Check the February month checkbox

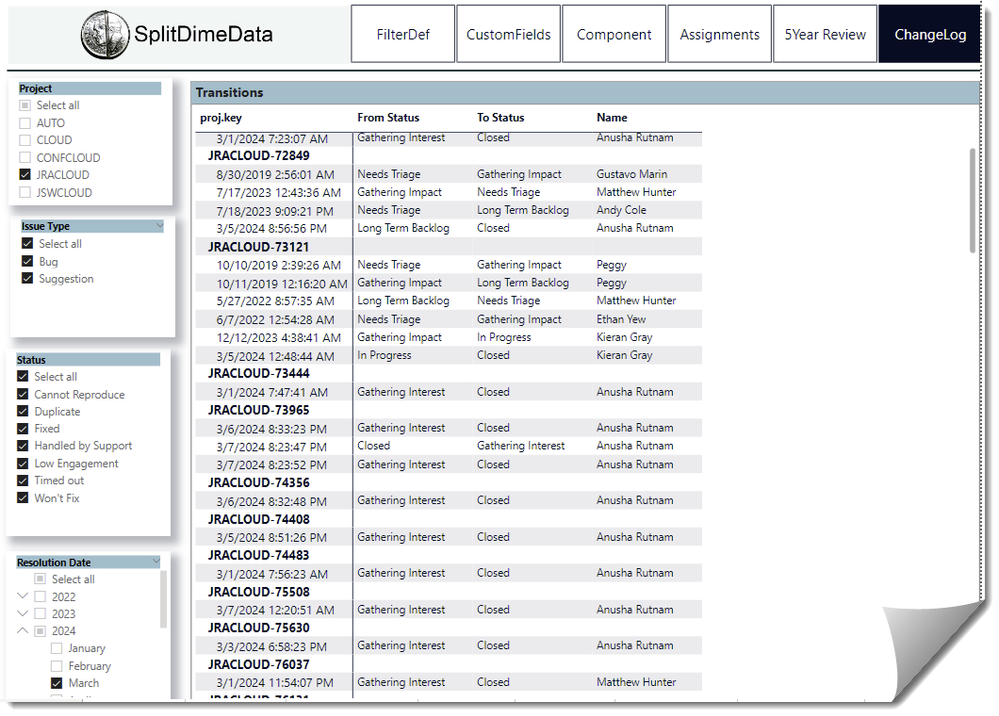pos(57,666)
